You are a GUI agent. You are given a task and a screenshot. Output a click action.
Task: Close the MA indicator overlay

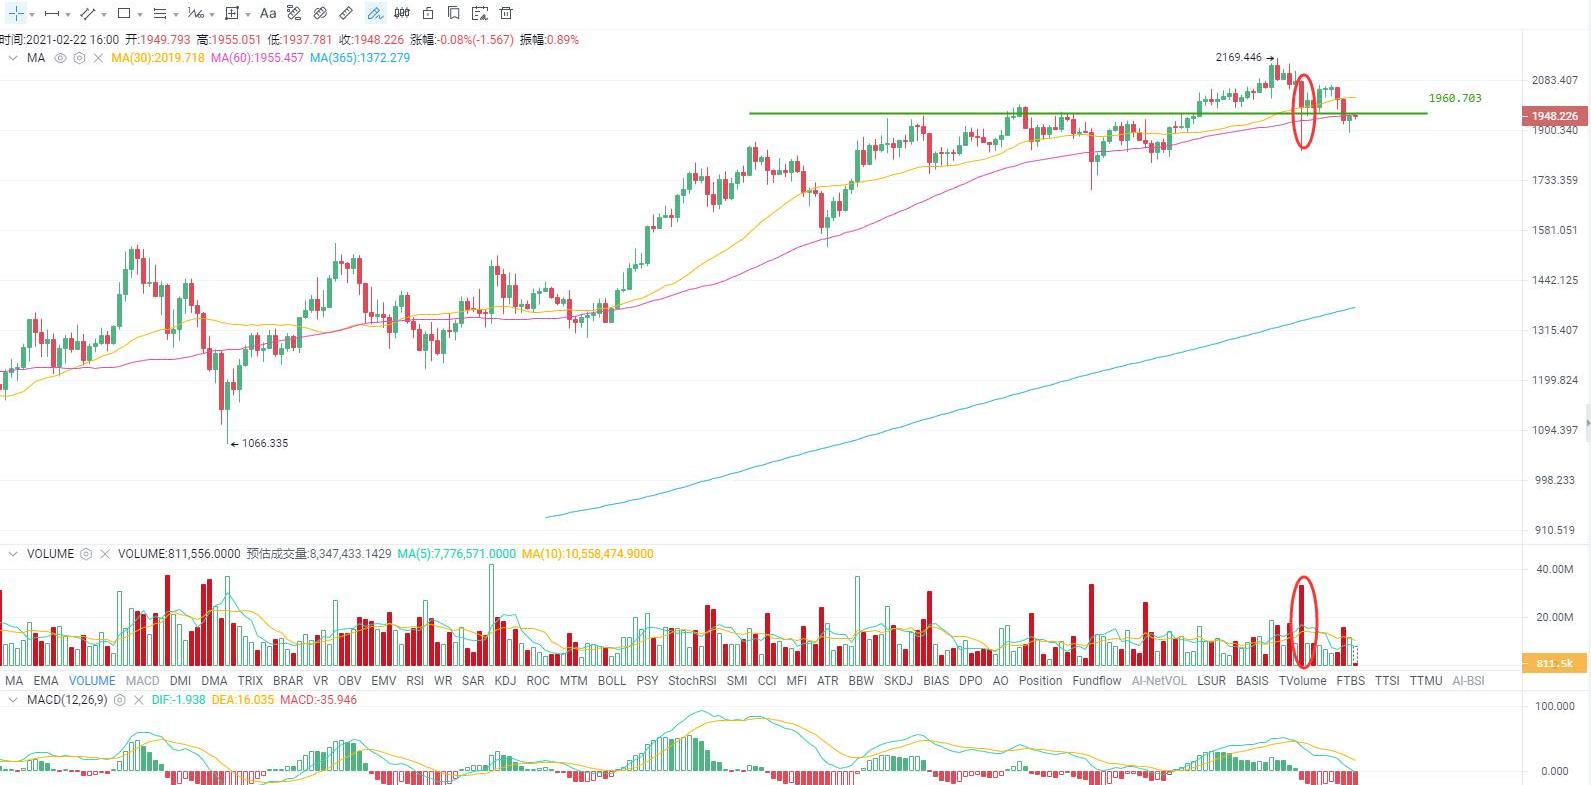coord(98,58)
